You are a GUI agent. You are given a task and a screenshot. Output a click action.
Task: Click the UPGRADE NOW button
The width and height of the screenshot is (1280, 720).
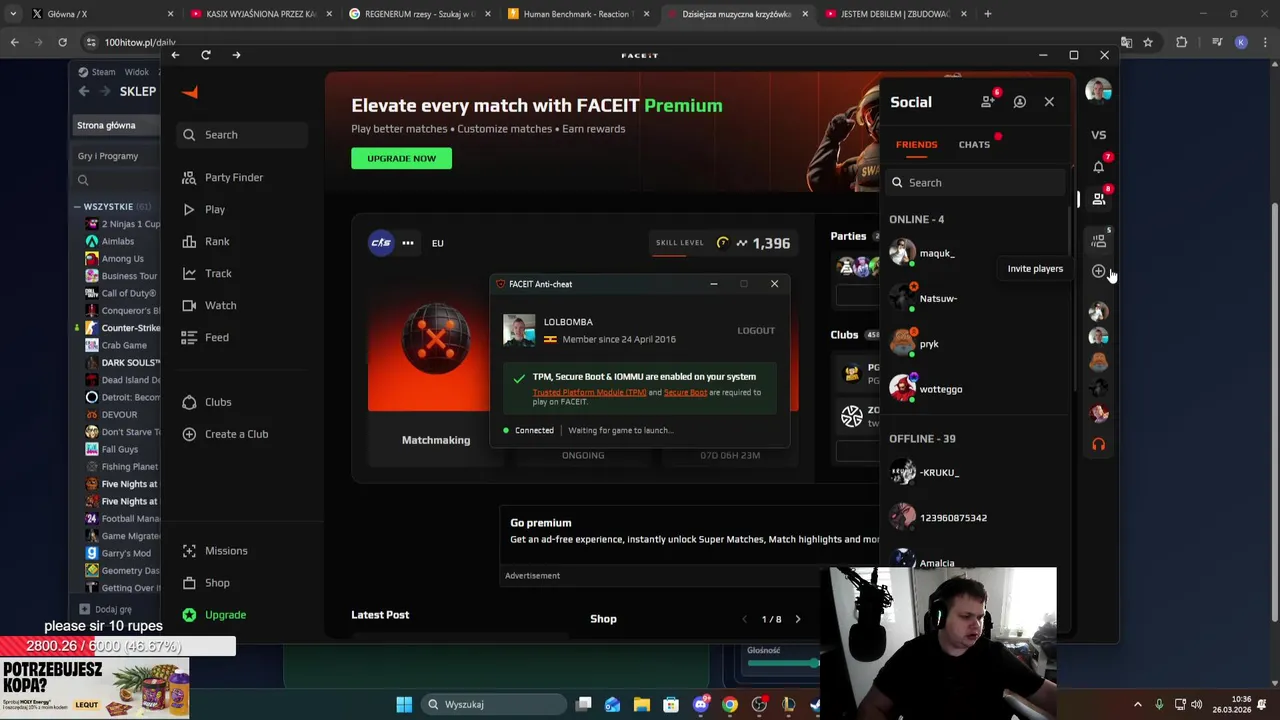tap(401, 158)
